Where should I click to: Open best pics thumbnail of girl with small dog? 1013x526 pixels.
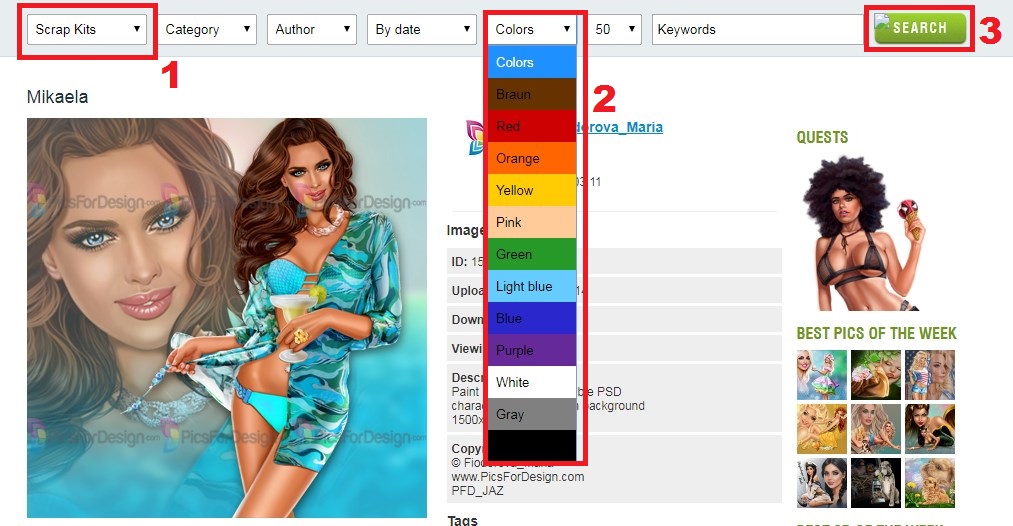pyautogui.click(x=875, y=429)
